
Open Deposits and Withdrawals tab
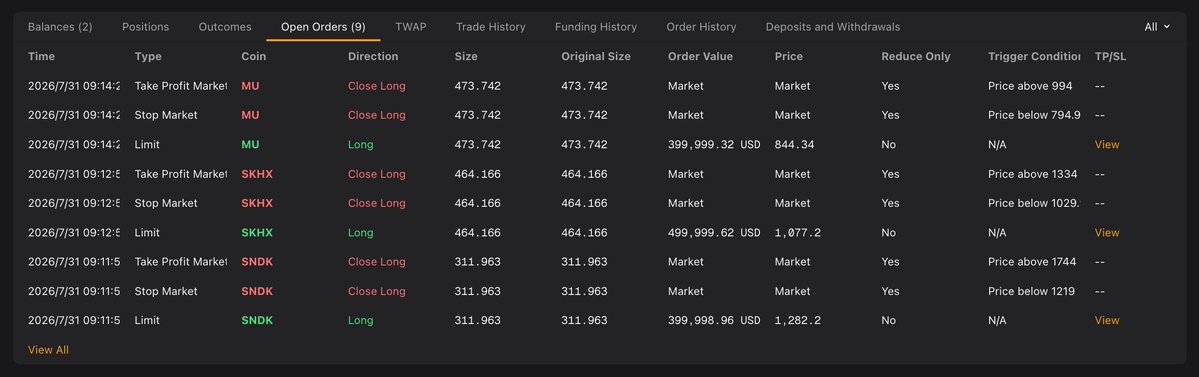pyautogui.click(x=833, y=27)
